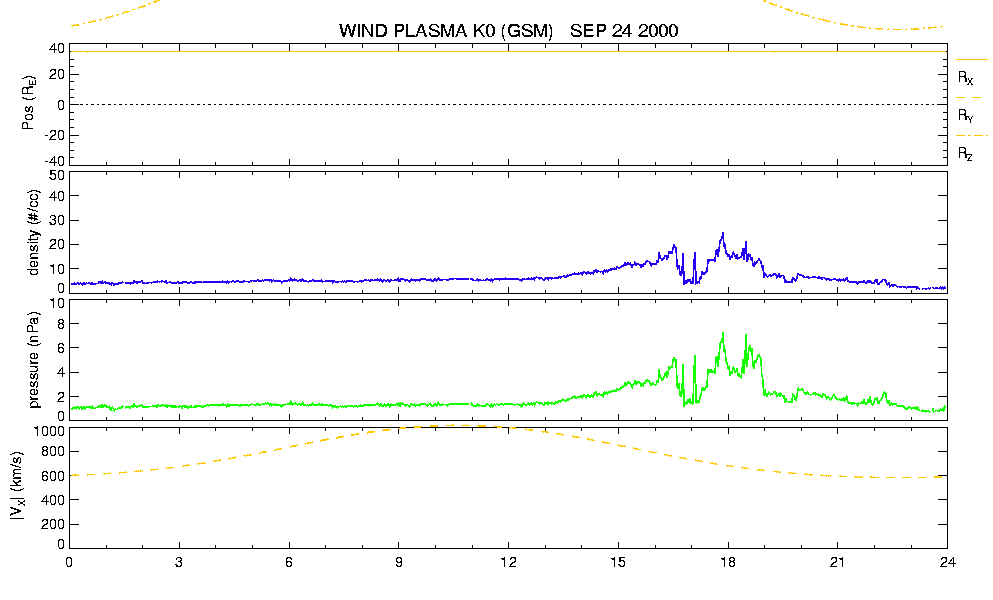Click the -20 tick on the position axis
This screenshot has width=993, height=600.
[x=55, y=135]
